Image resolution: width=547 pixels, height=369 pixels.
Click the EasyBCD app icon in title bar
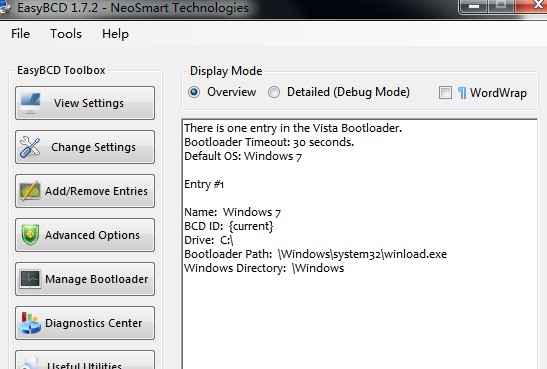pos(5,8)
